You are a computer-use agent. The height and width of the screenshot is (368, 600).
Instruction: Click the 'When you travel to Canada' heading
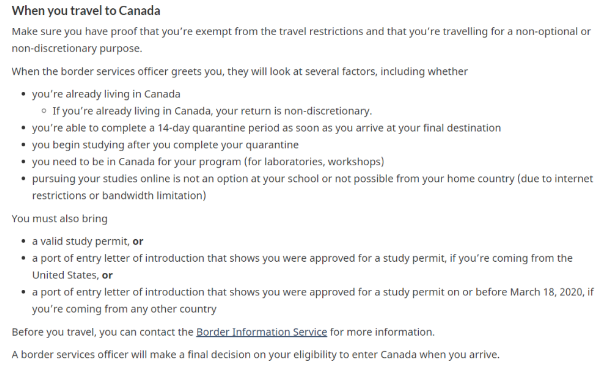[x=86, y=11]
